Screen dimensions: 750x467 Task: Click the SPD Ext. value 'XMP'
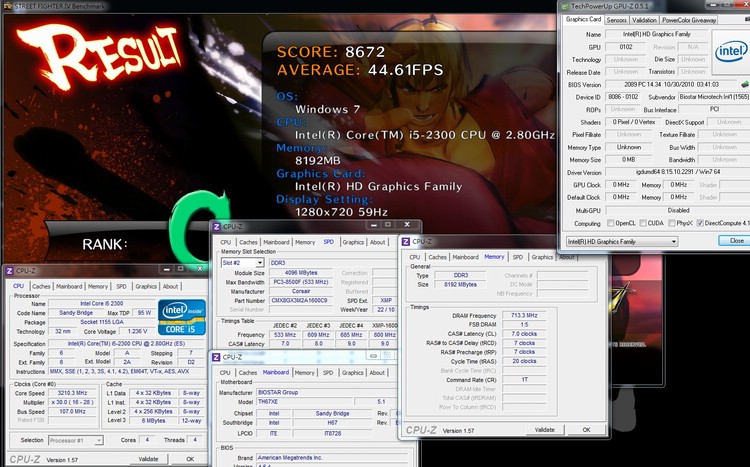click(x=386, y=300)
